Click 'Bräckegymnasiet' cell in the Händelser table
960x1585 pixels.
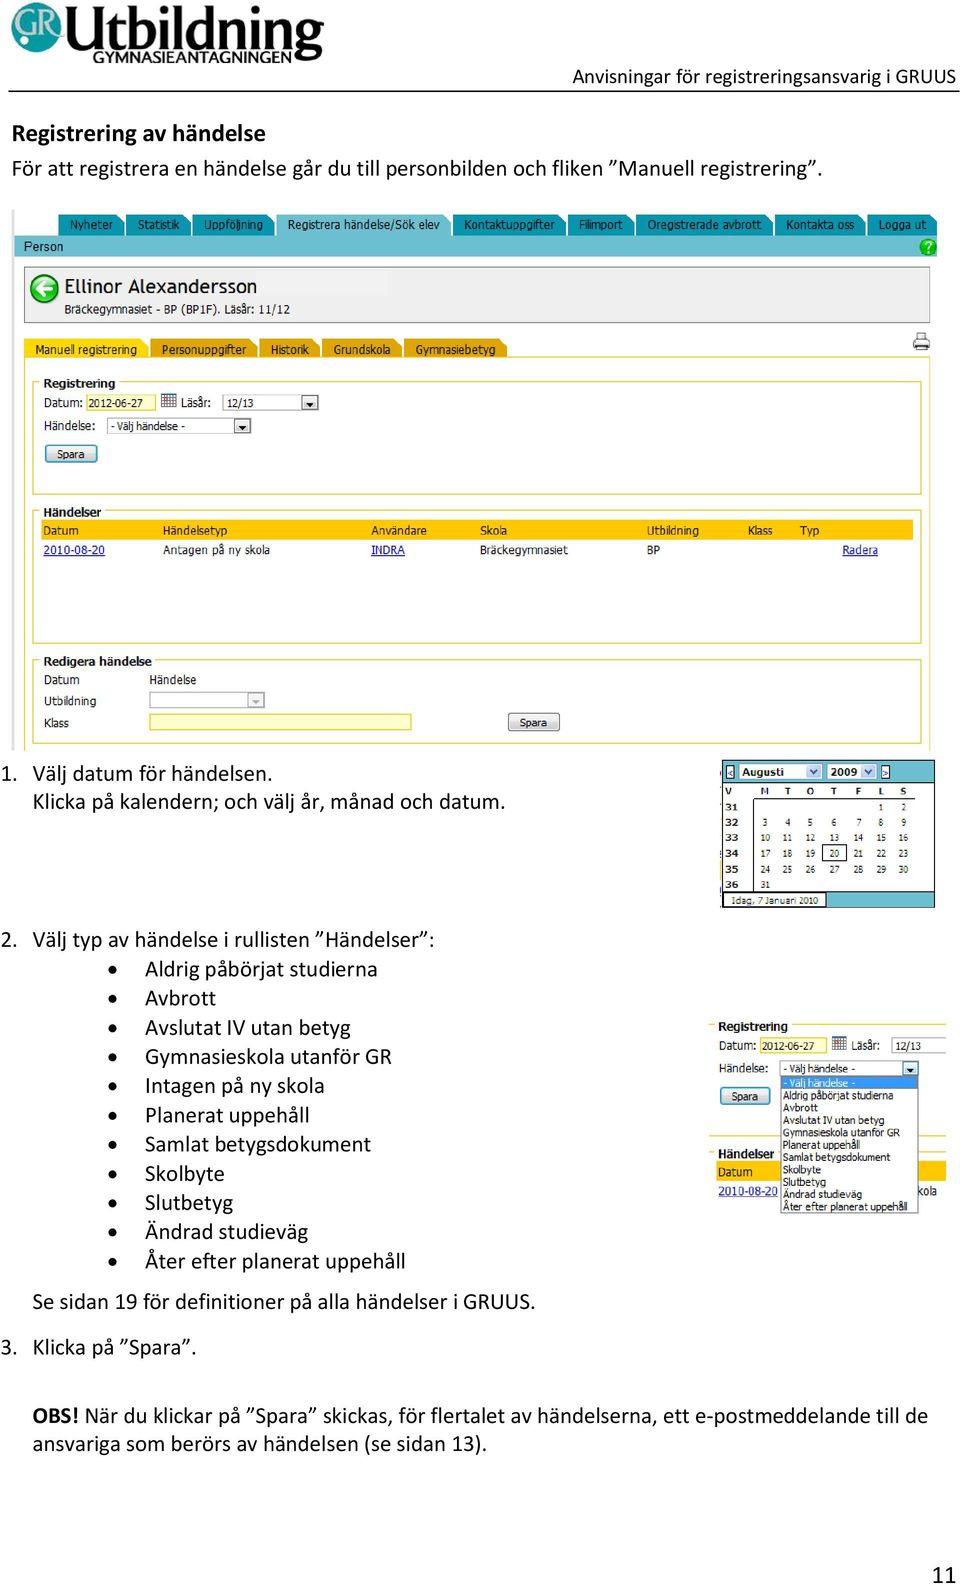[x=523, y=550]
